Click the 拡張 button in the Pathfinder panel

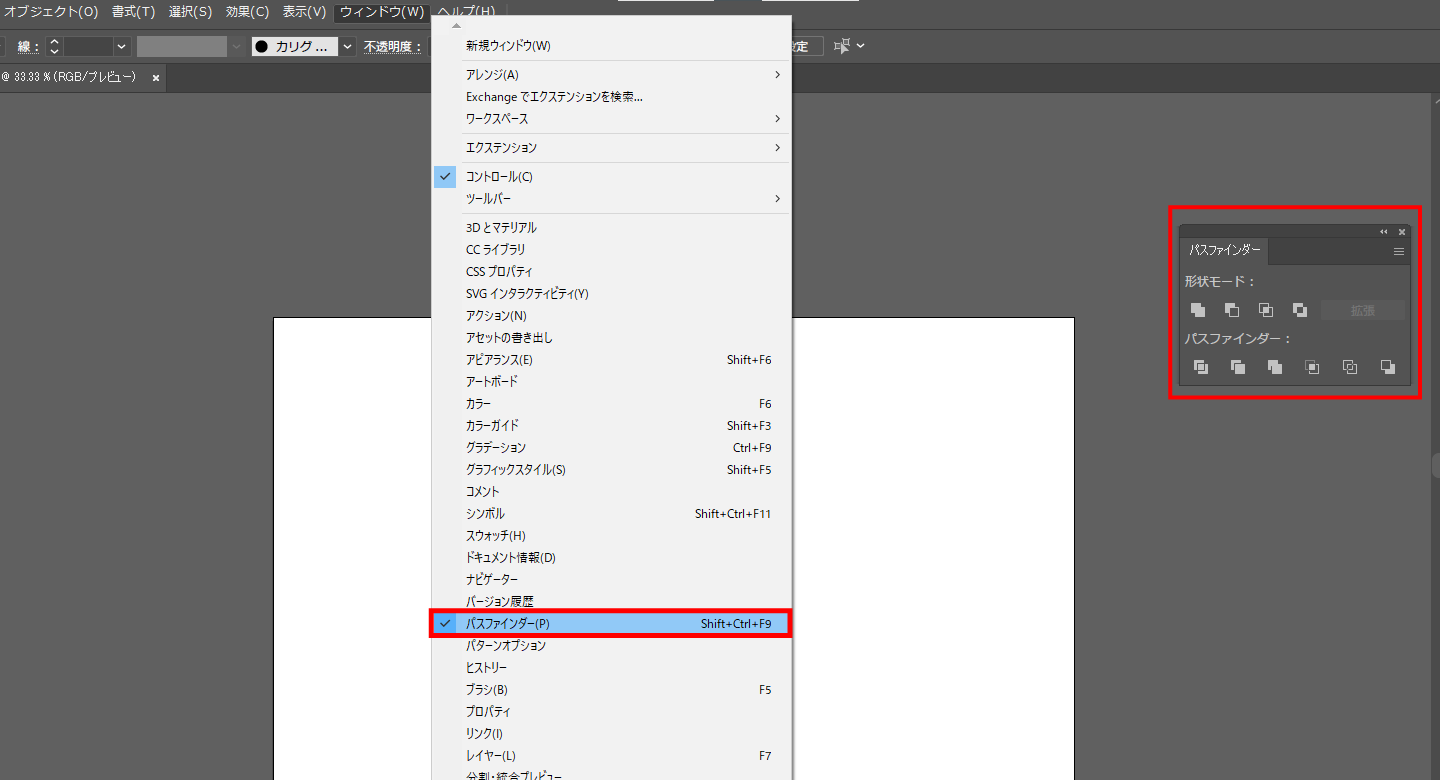point(1363,310)
